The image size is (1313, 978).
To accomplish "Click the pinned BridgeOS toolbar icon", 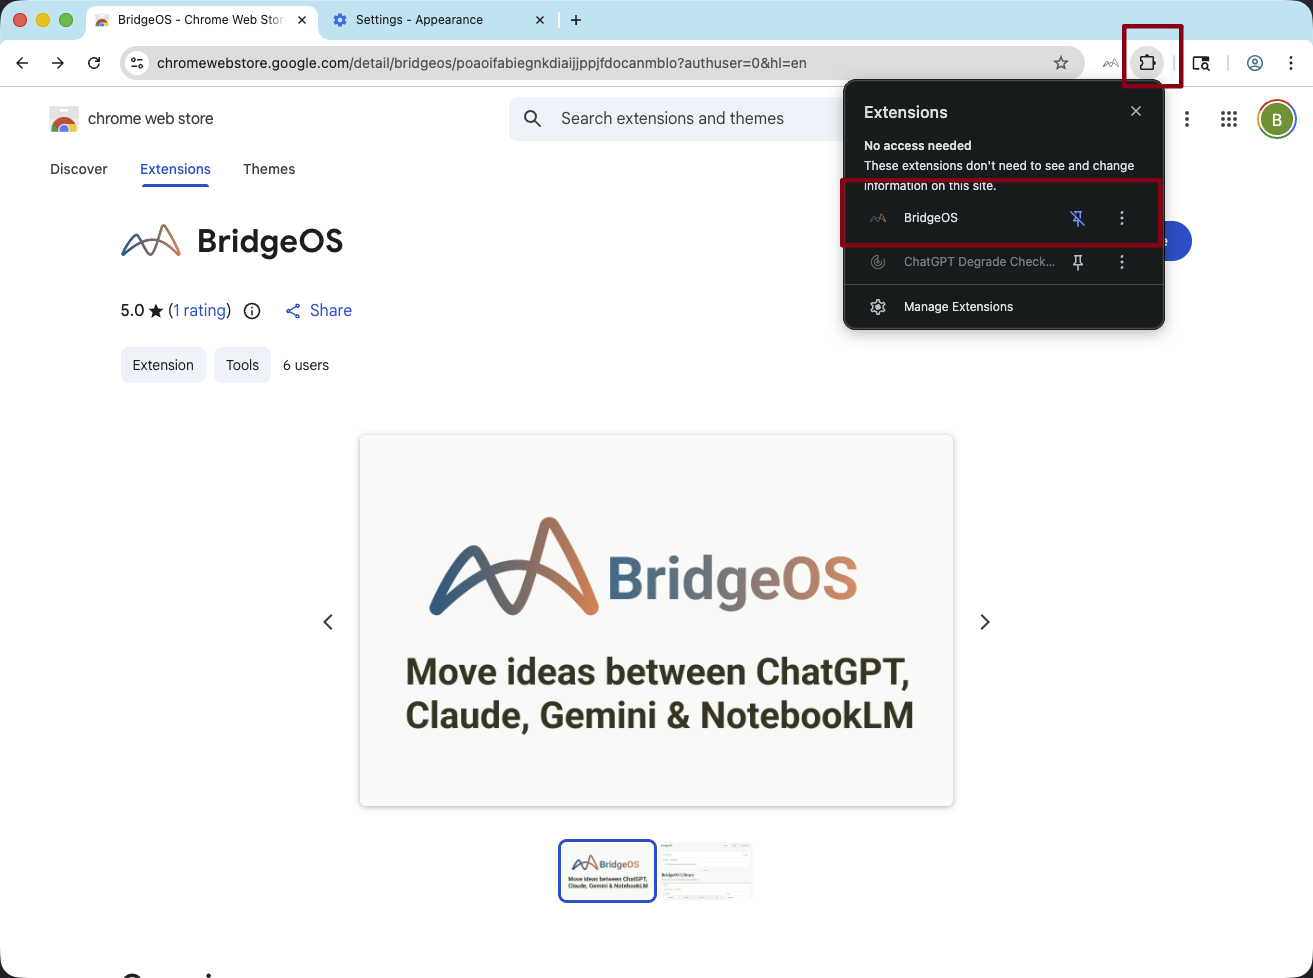I will coord(1110,63).
